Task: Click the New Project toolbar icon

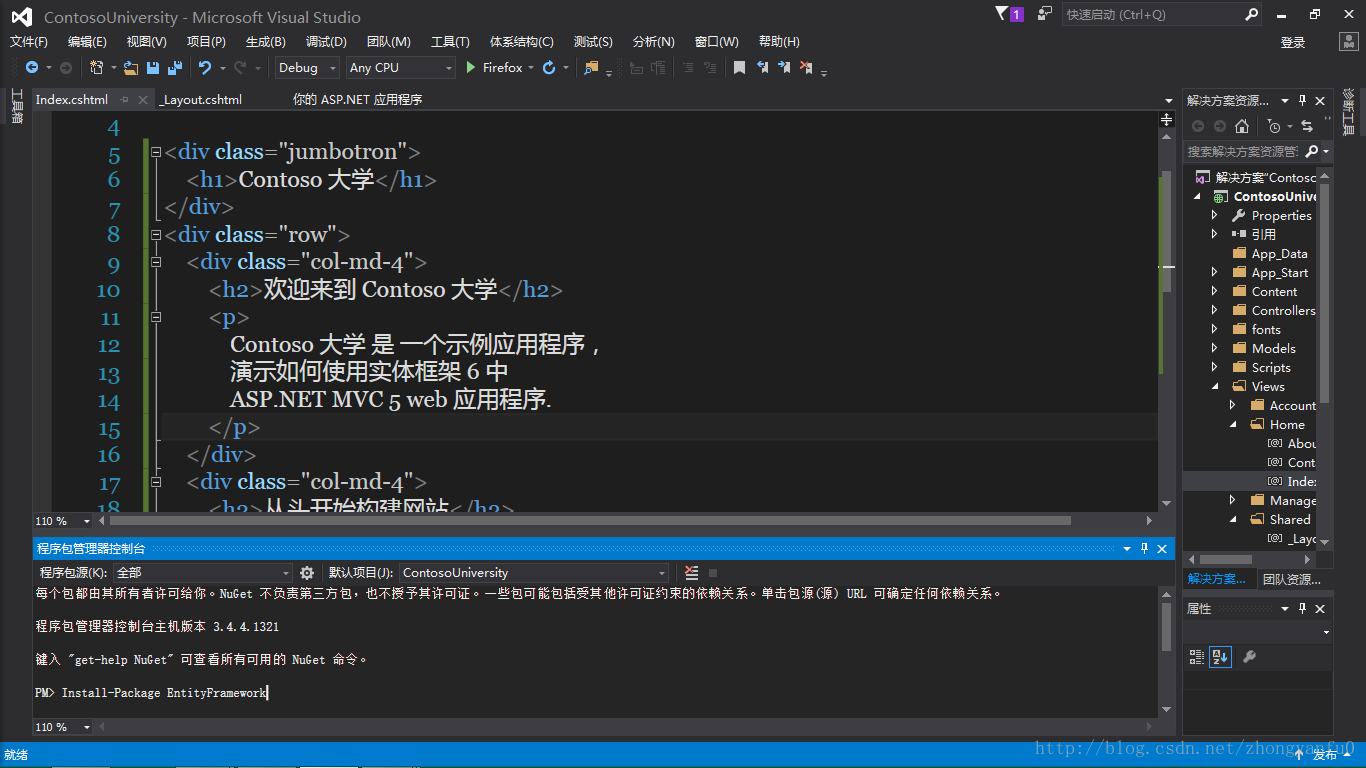Action: 96,68
